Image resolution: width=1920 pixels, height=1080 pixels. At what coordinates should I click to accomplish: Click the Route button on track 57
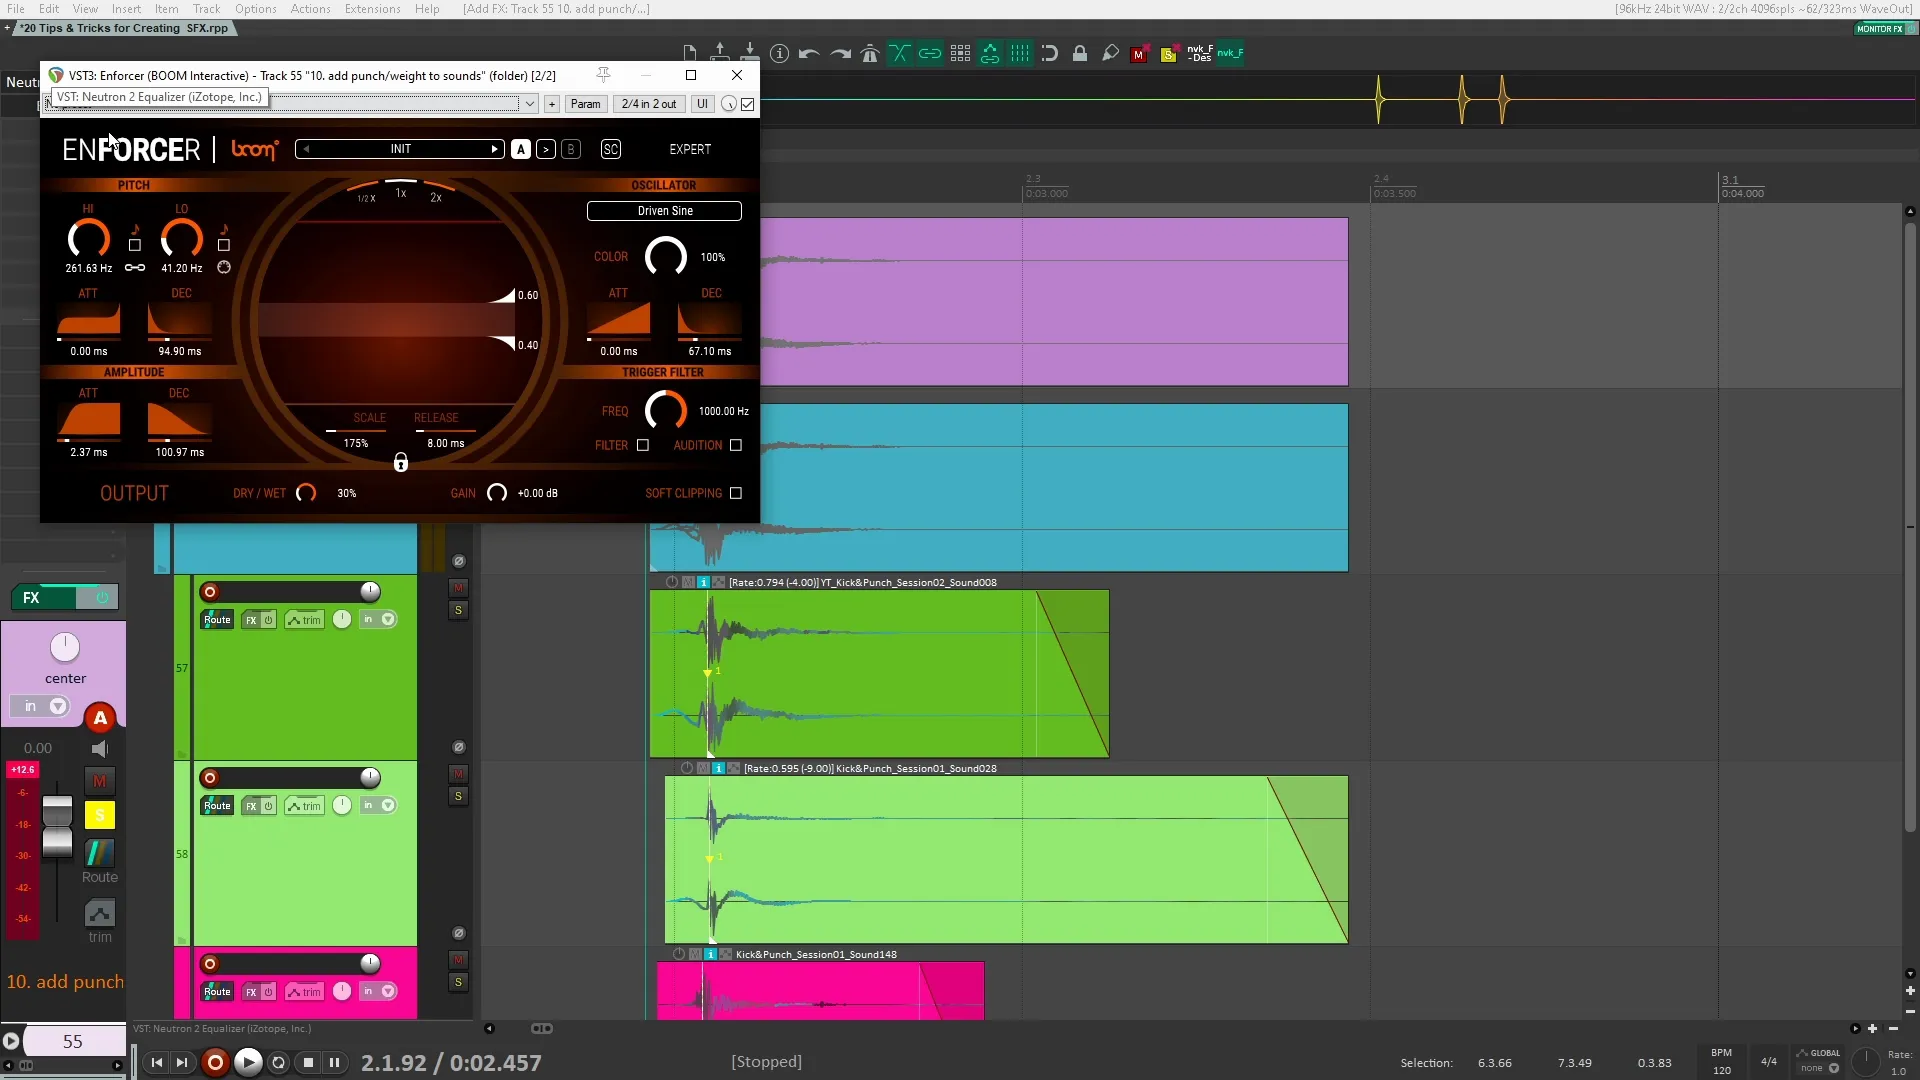(217, 620)
